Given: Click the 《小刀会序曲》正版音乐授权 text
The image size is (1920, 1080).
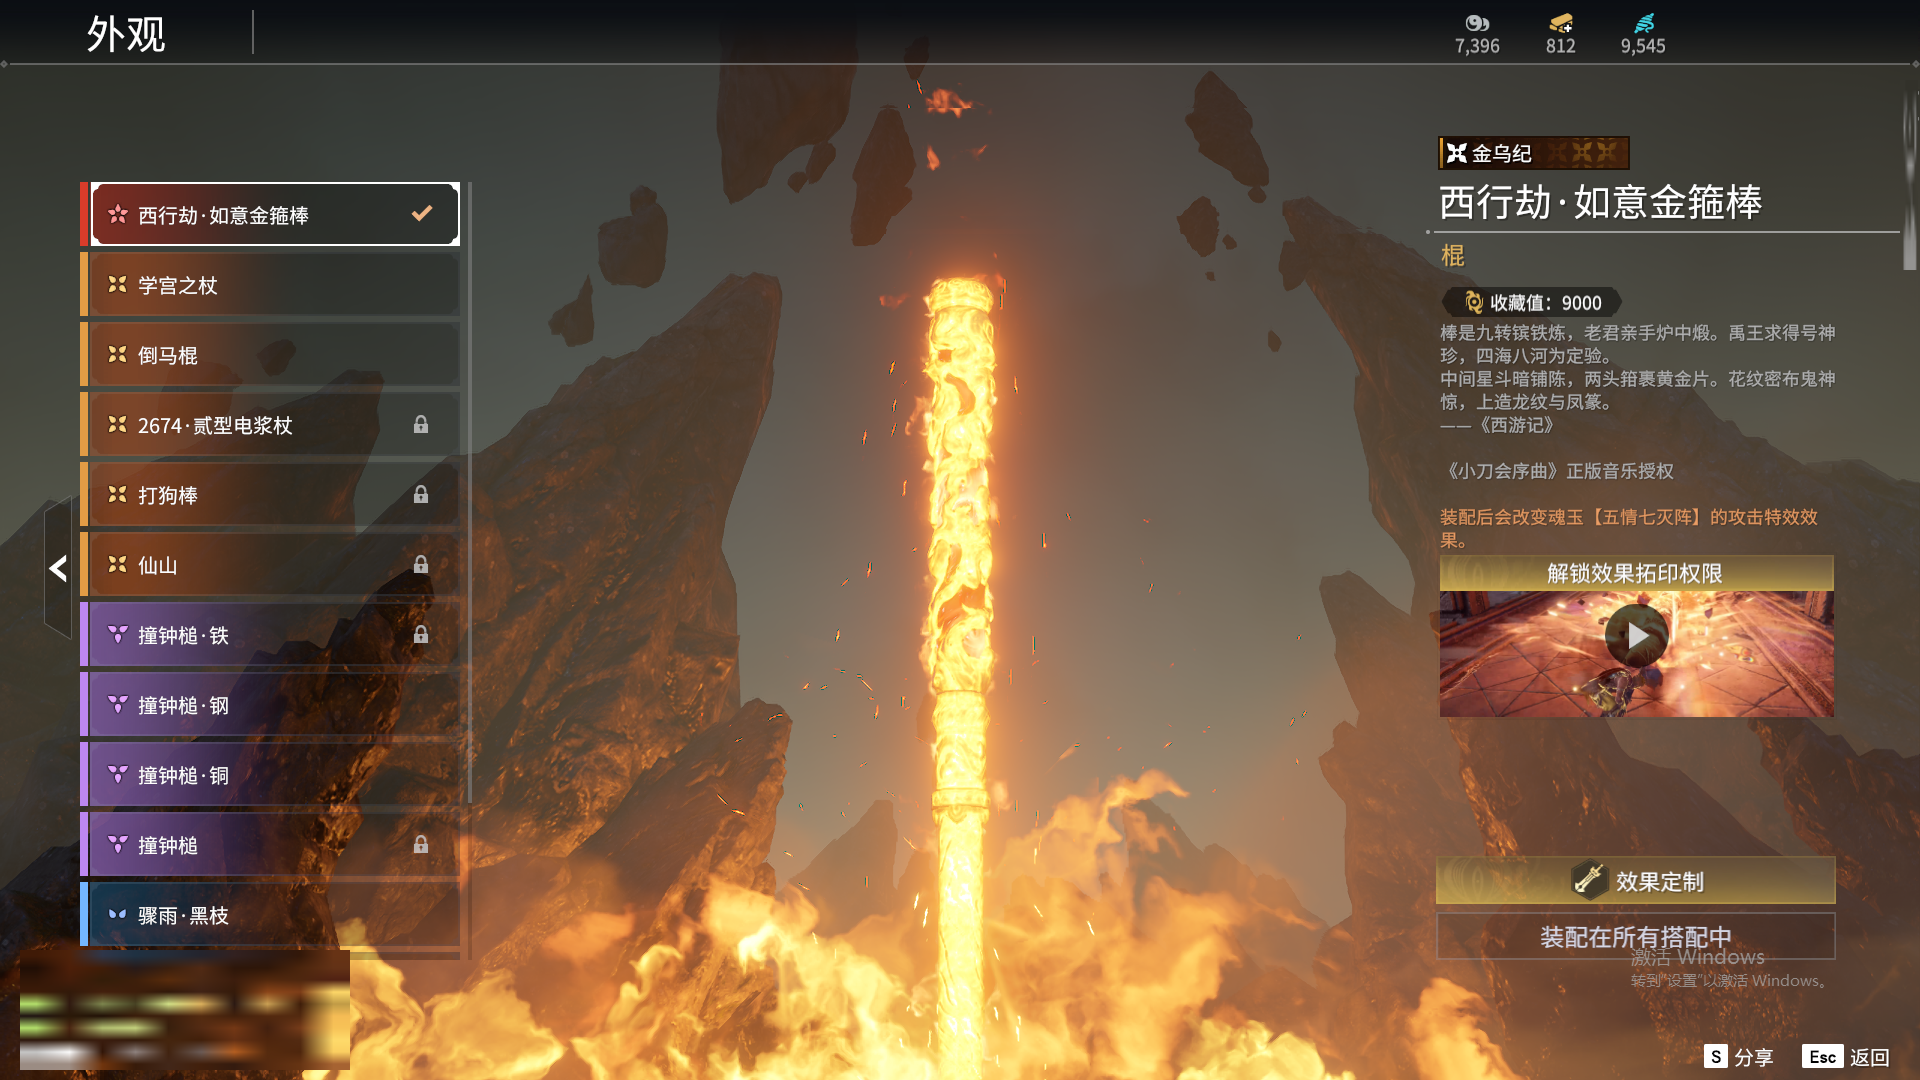Looking at the screenshot, I should [1557, 471].
